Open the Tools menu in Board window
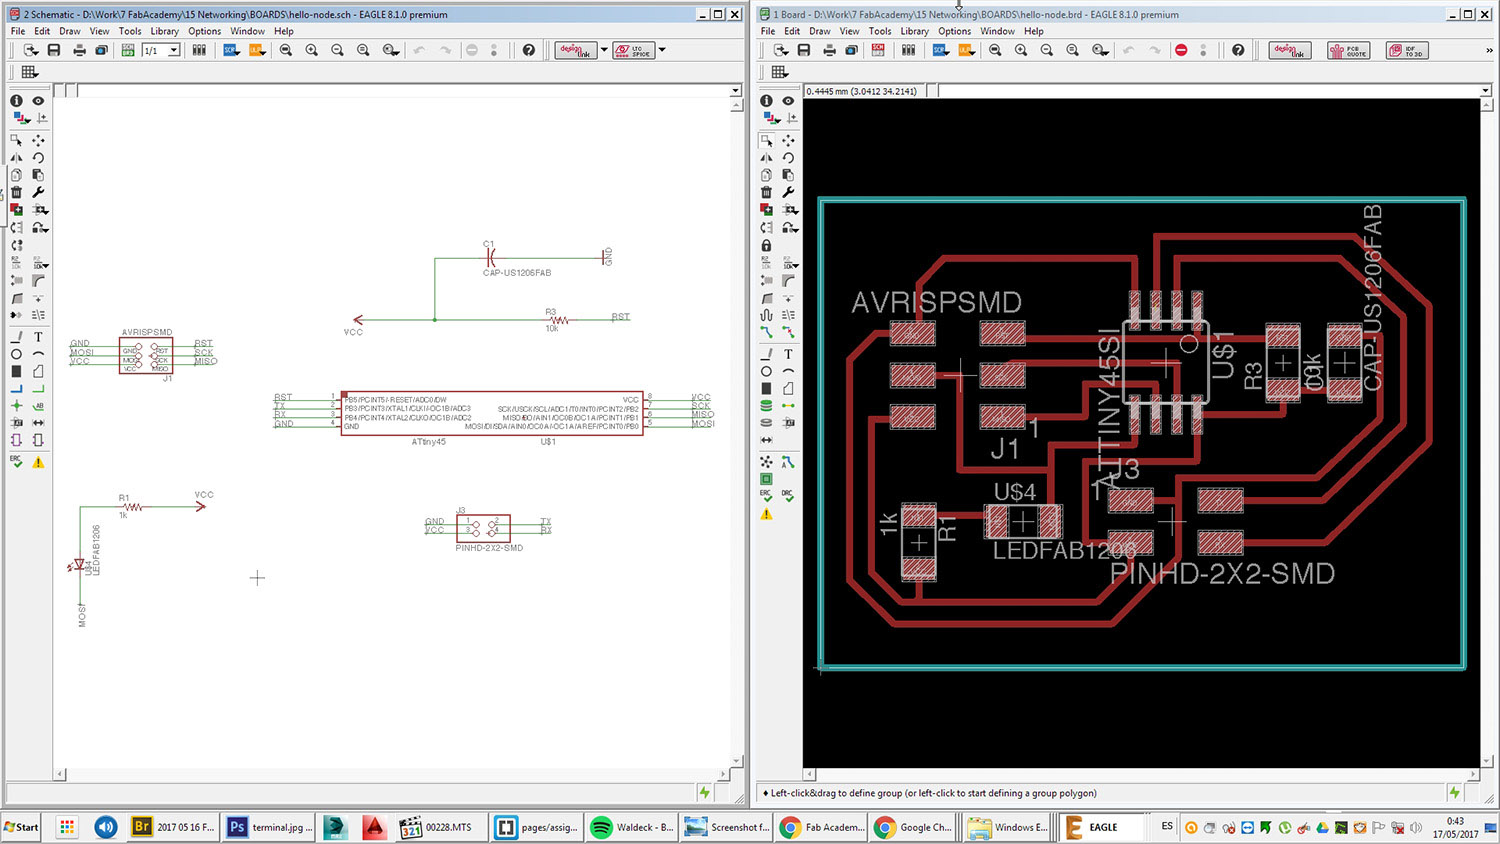This screenshot has height=844, width=1500. point(880,31)
